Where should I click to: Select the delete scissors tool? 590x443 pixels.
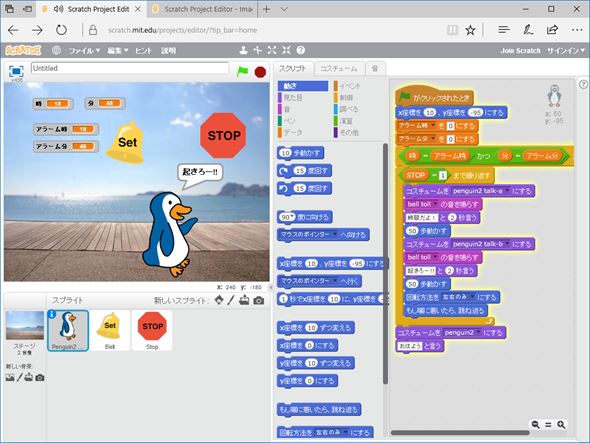pos(258,50)
